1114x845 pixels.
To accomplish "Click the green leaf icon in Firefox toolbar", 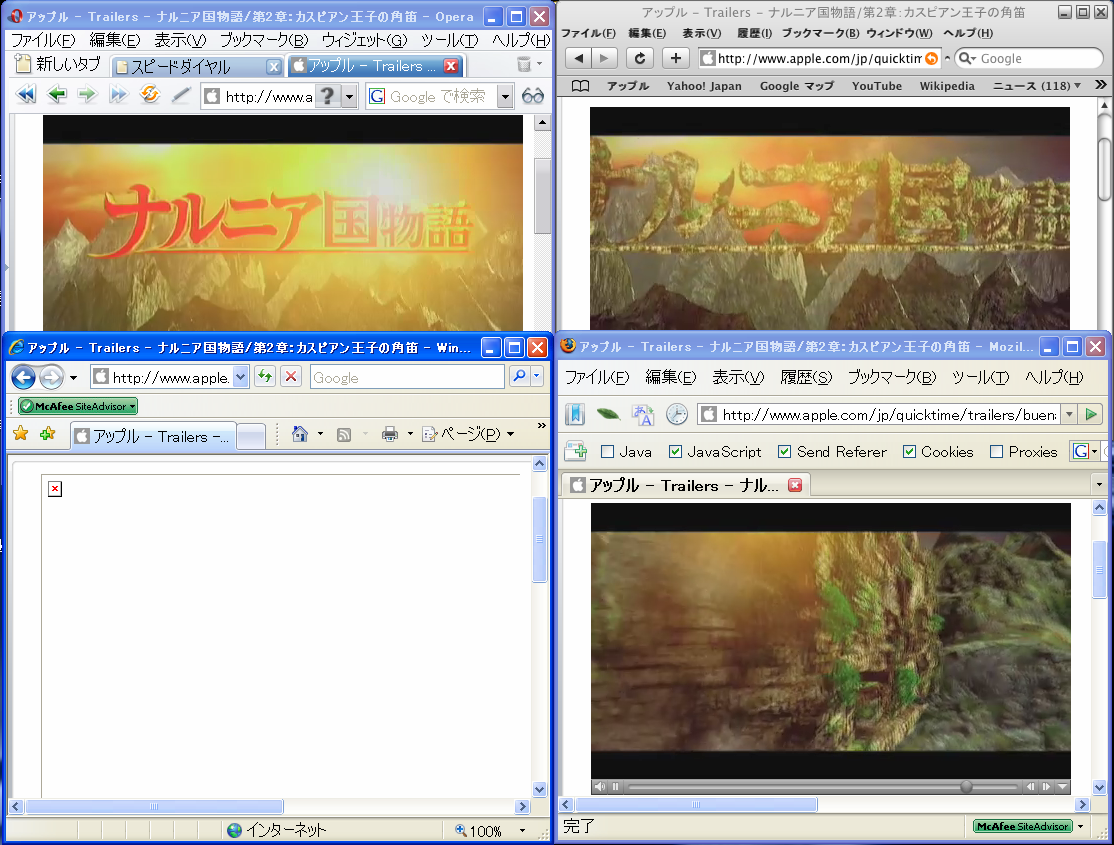I will coord(608,414).
